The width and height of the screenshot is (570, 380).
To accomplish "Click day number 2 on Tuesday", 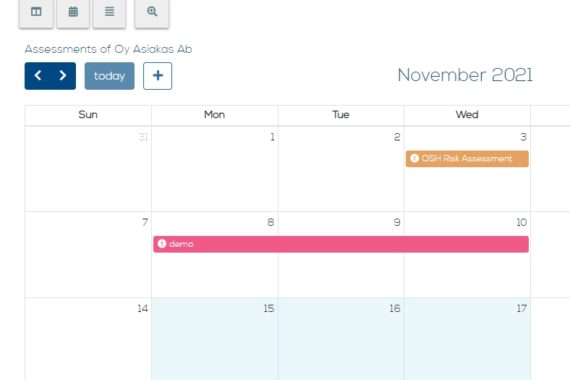I will (x=397, y=137).
